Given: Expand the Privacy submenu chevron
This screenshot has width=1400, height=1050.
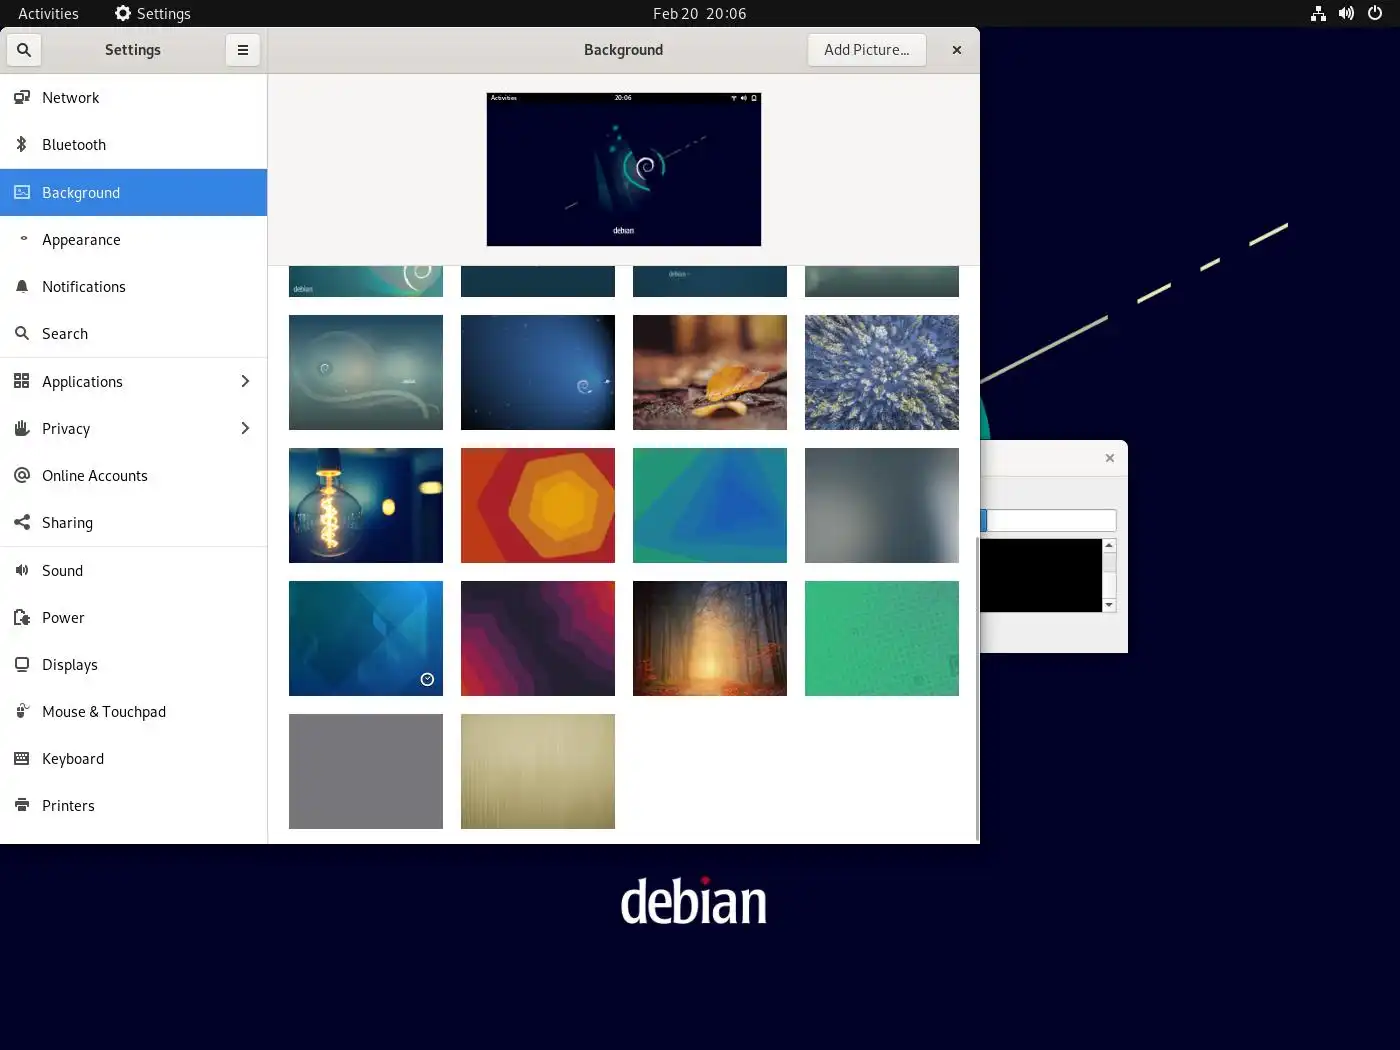Looking at the screenshot, I should (245, 428).
